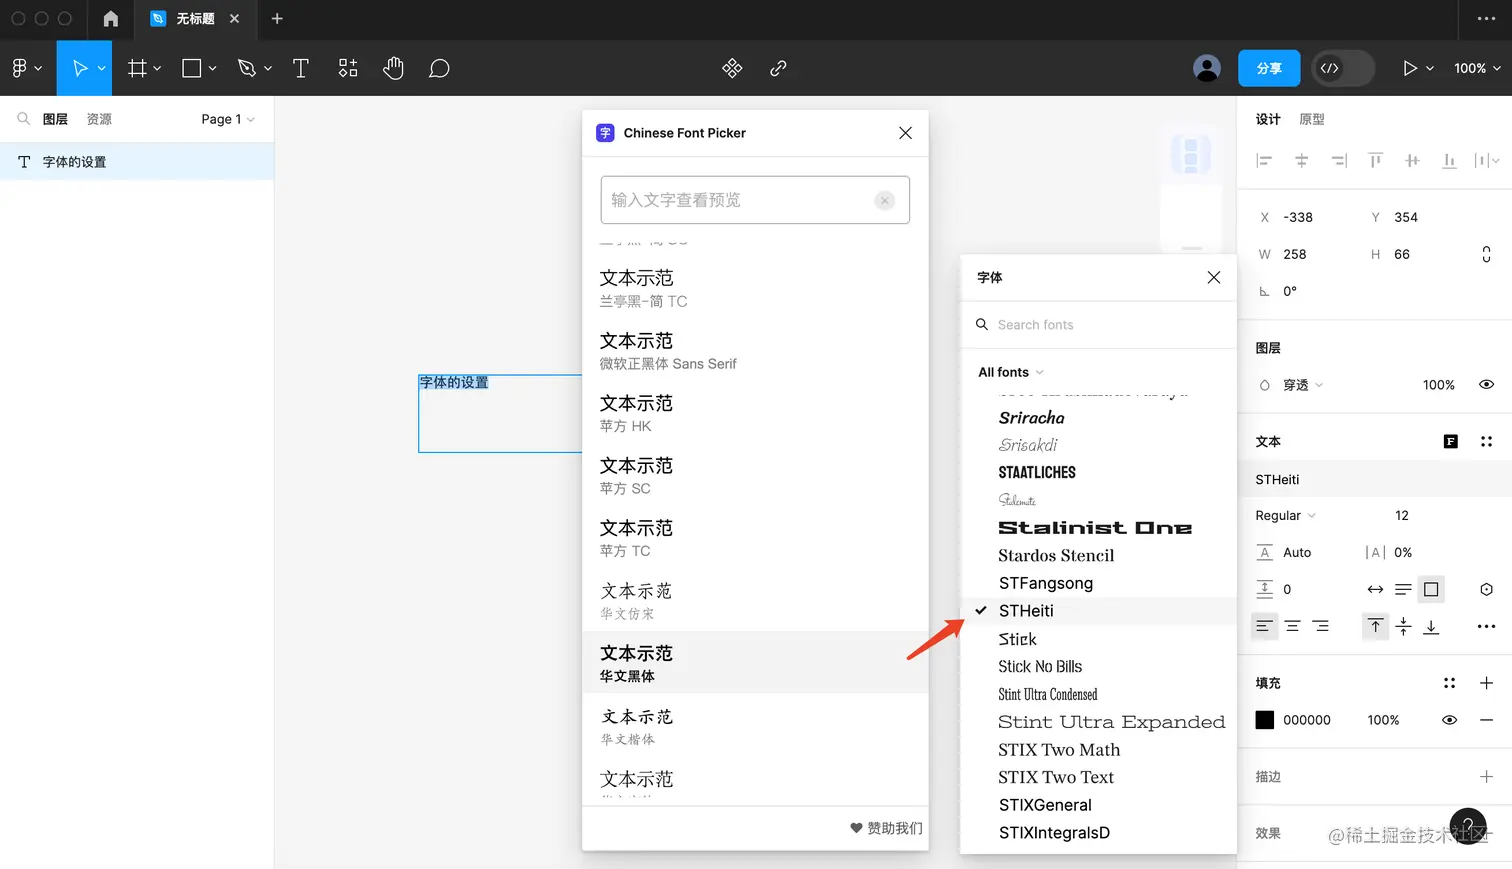Toggle Dev Mode switch
1512x869 pixels.
(1343, 68)
